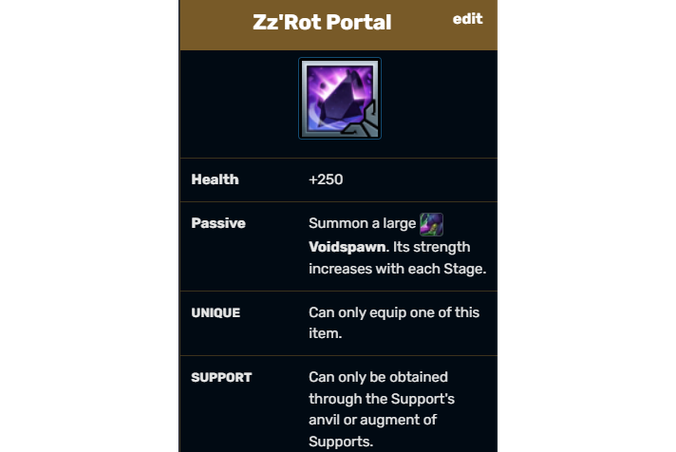Click the edit link in the header

467,19
